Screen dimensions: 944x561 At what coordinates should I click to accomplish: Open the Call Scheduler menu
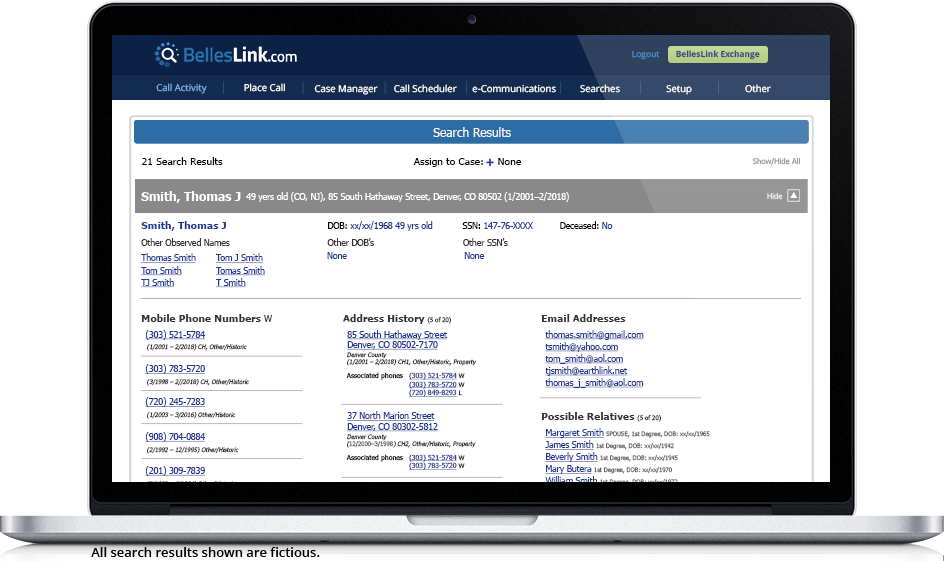click(x=425, y=88)
